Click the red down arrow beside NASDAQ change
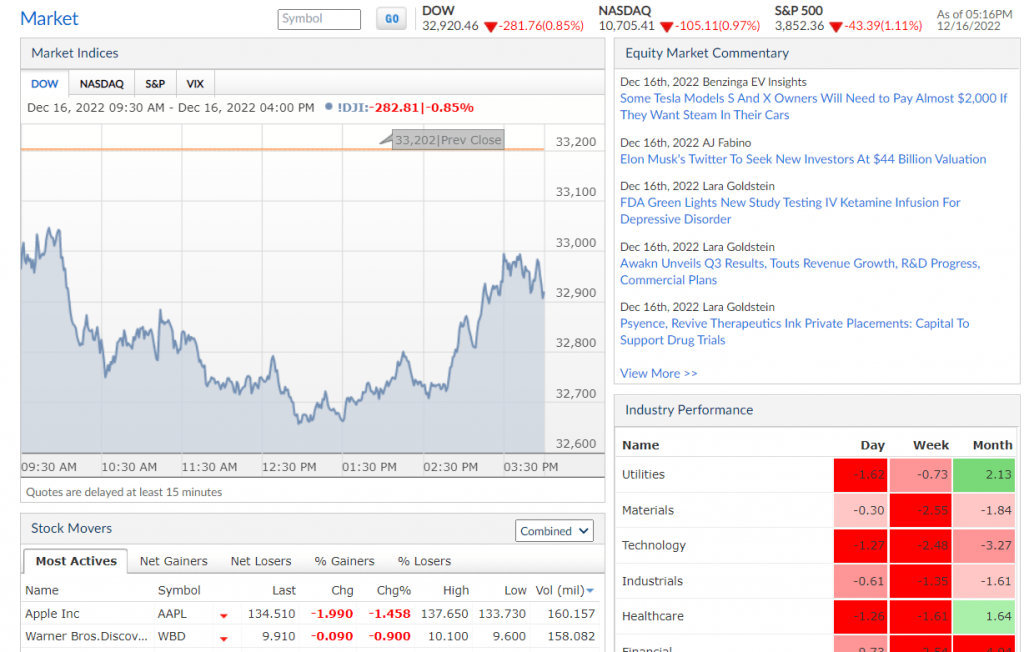 666,27
